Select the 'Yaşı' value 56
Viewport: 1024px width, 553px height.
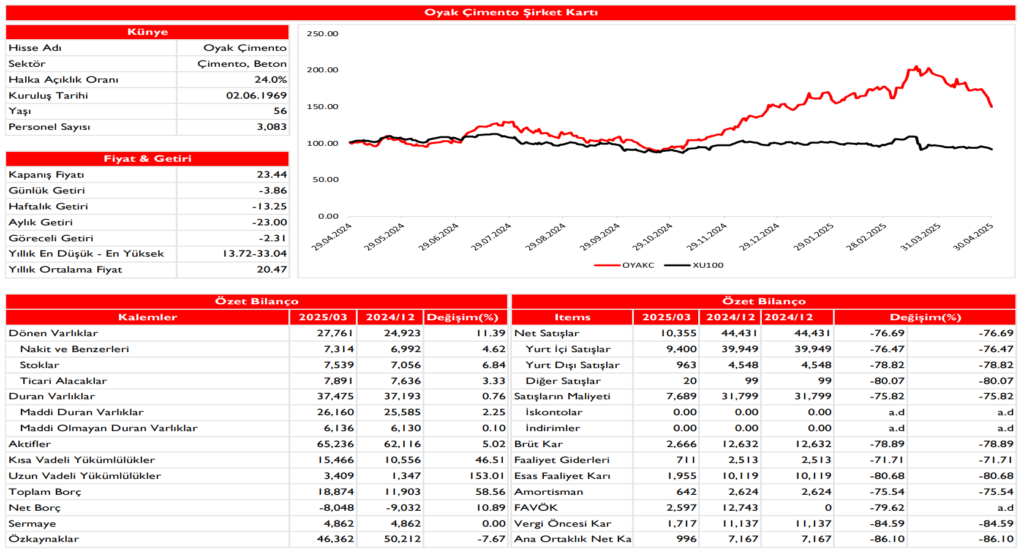click(280, 111)
